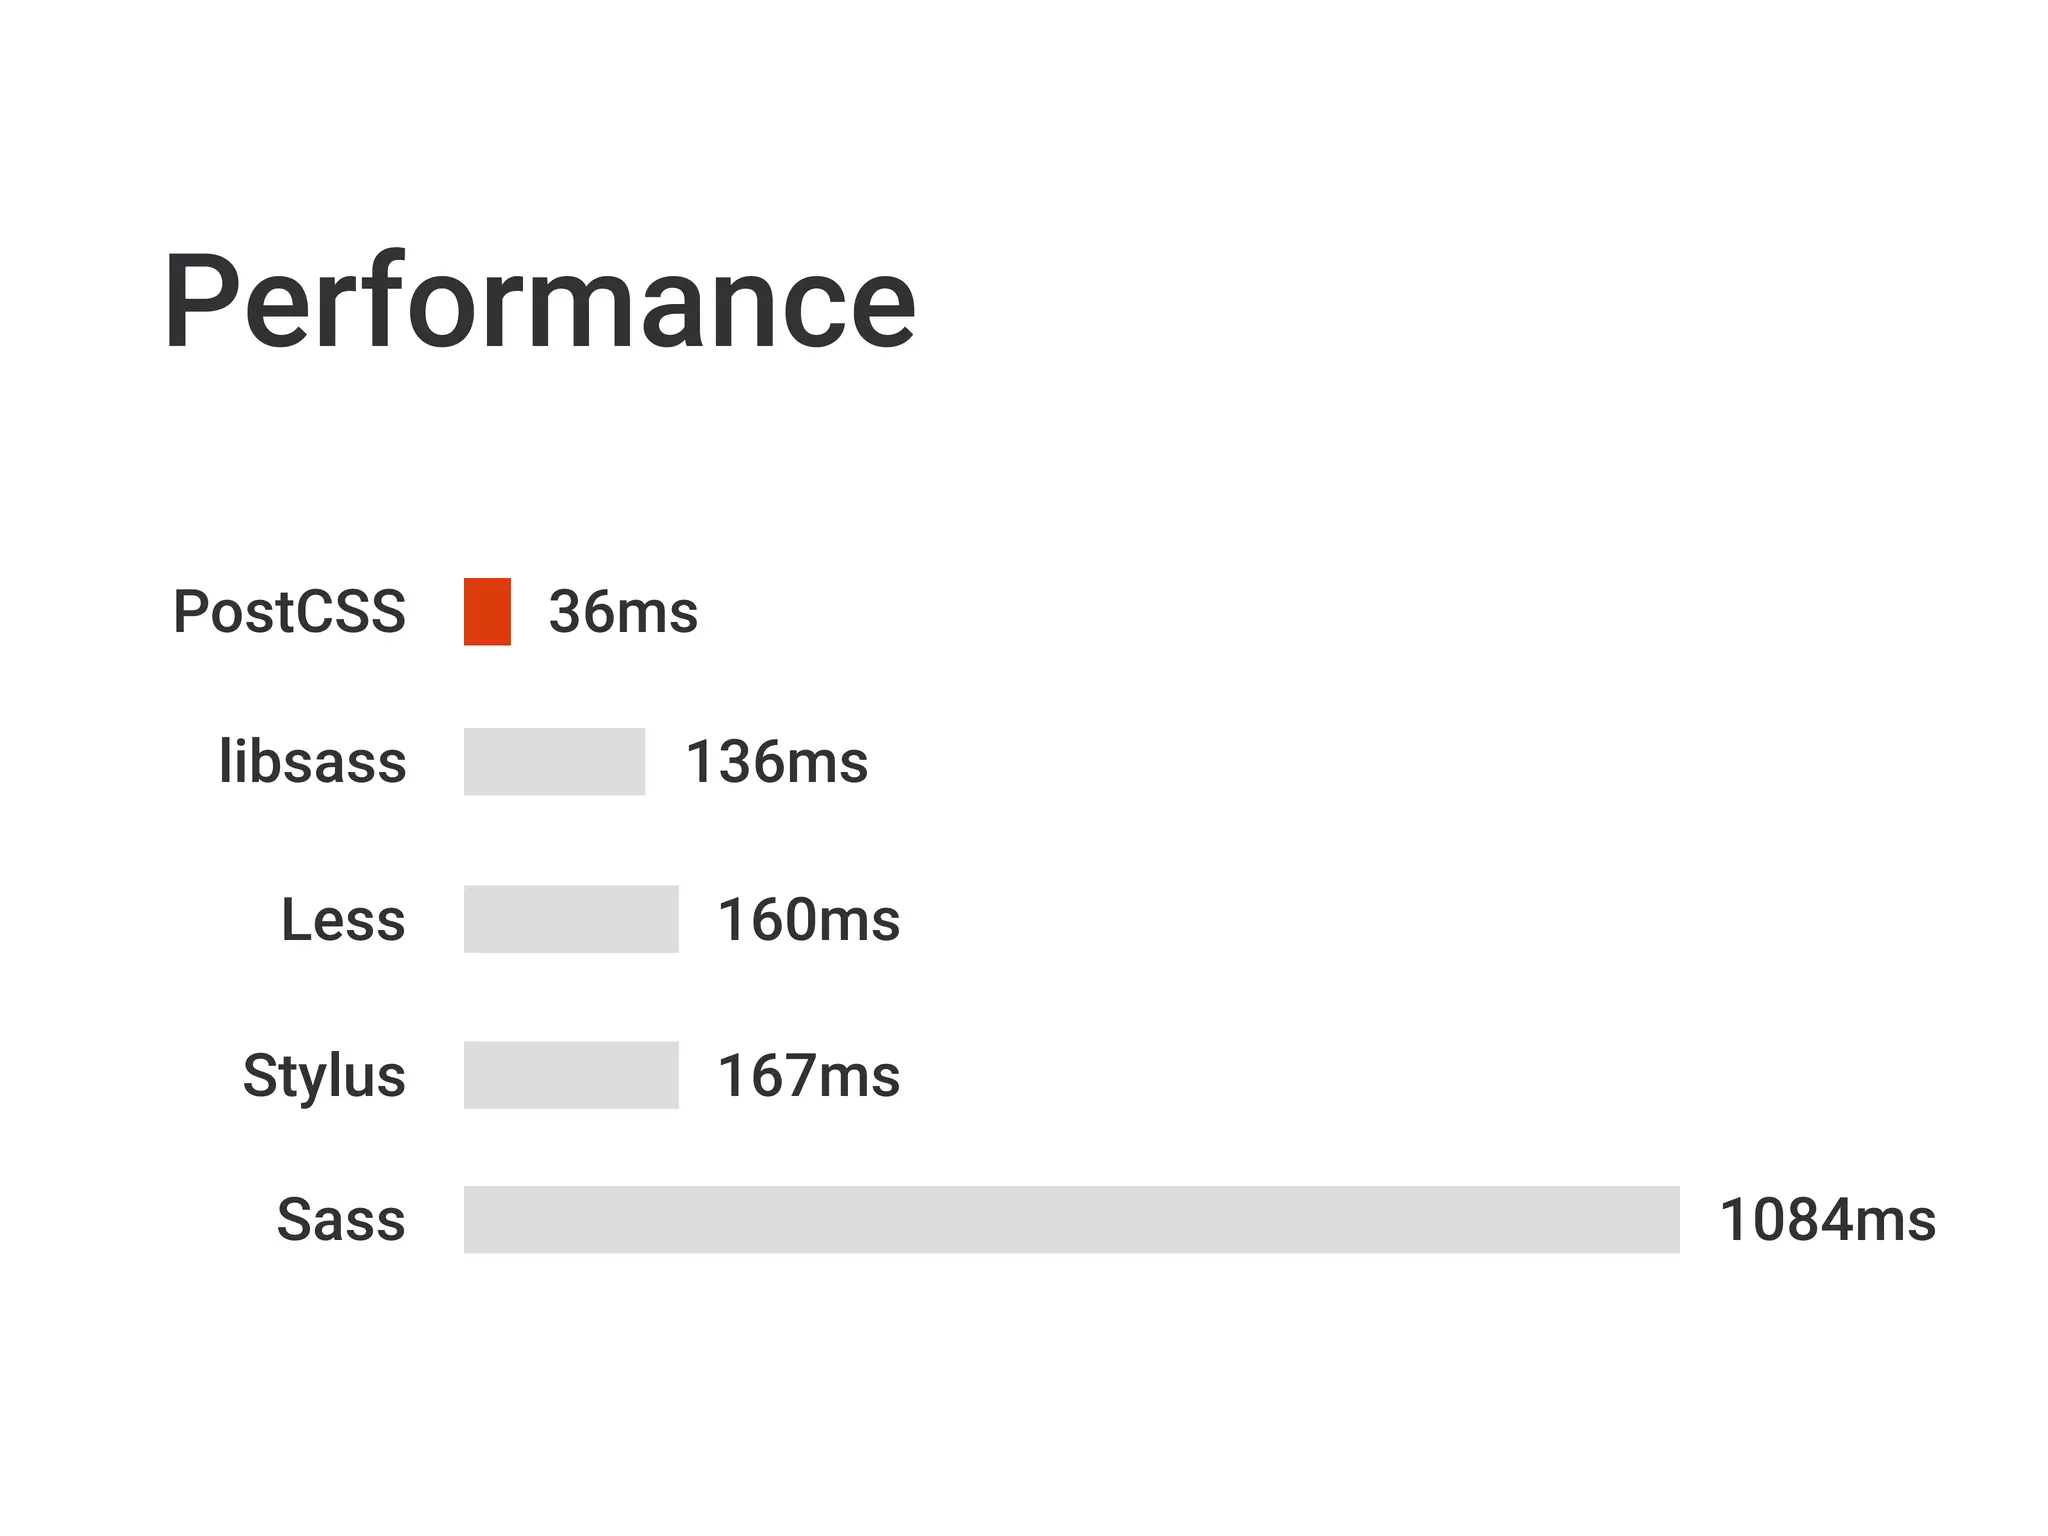Click the 136ms value
Image resolution: width=2048 pixels, height=1536 pixels.
tap(776, 762)
